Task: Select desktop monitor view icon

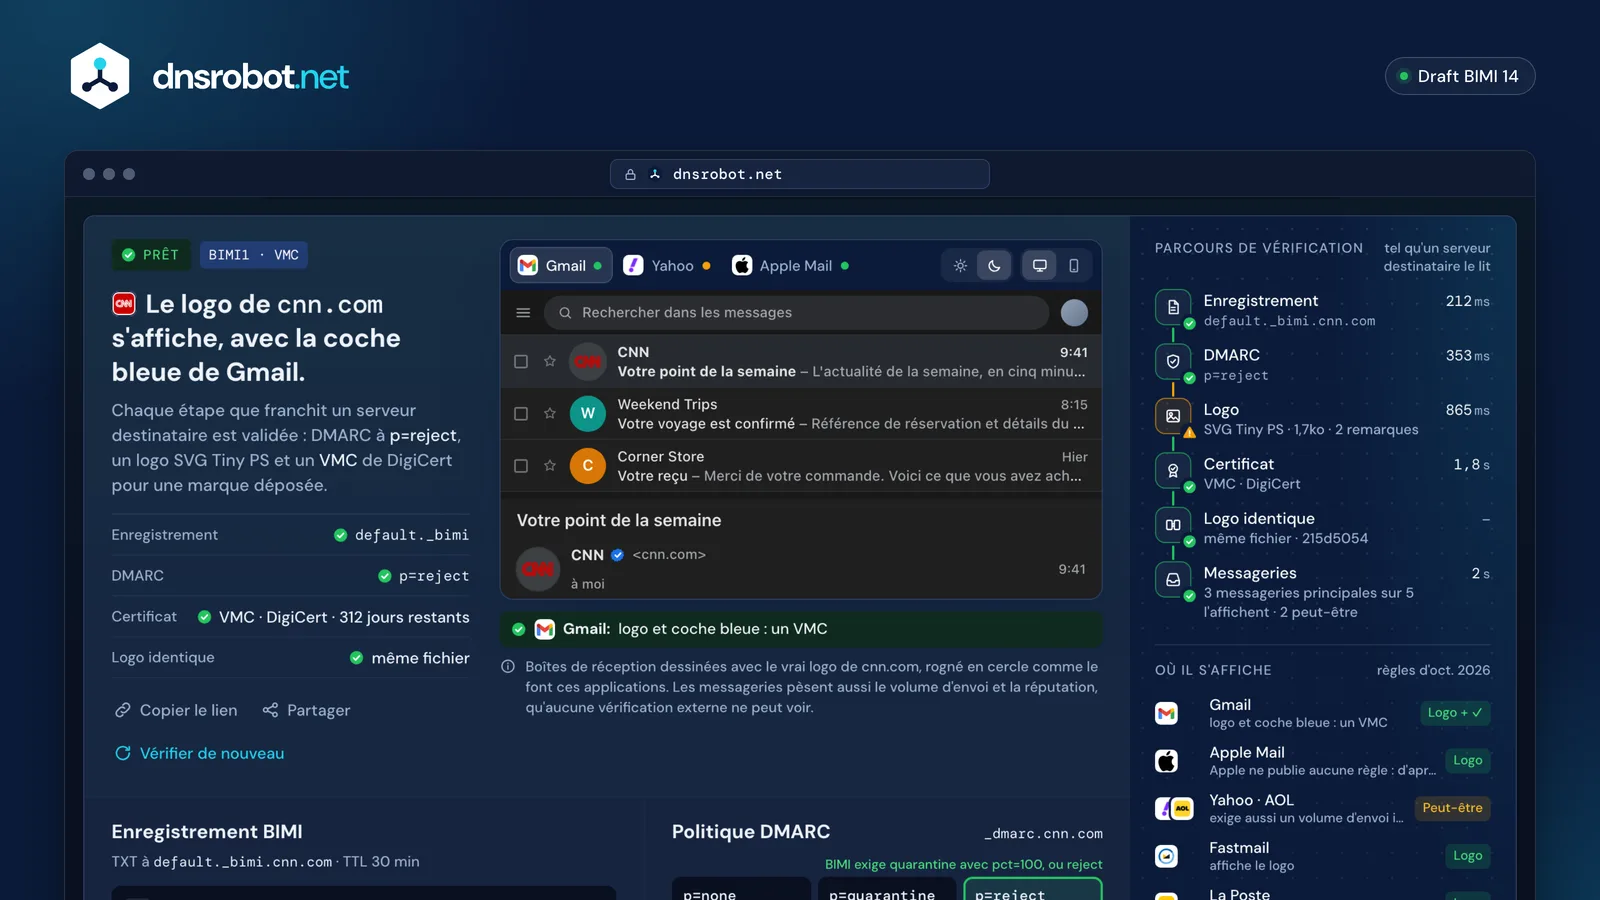Action: 1040,266
